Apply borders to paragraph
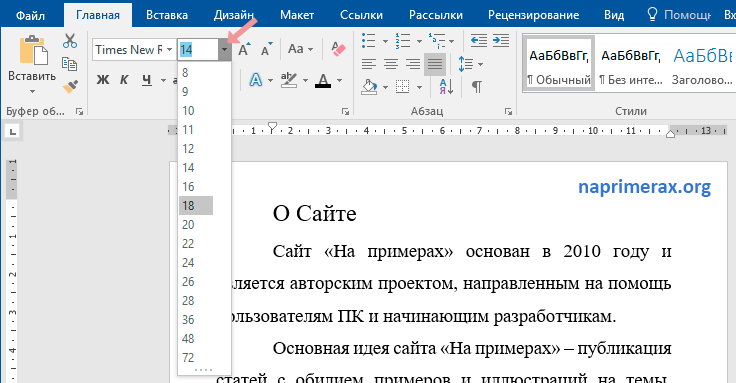Viewport: 736px width, 383px height. [x=403, y=86]
